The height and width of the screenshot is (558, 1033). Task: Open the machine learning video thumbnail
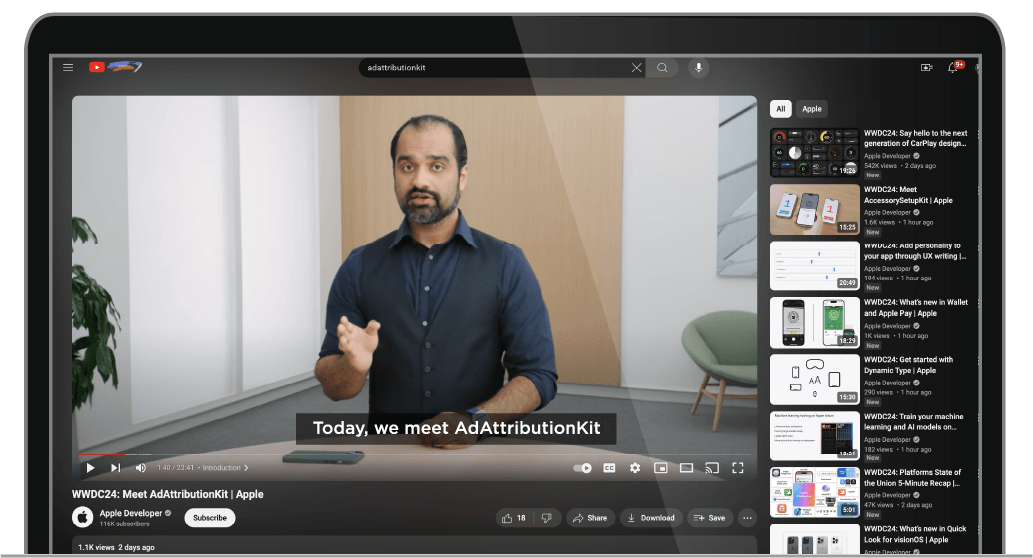pos(815,435)
